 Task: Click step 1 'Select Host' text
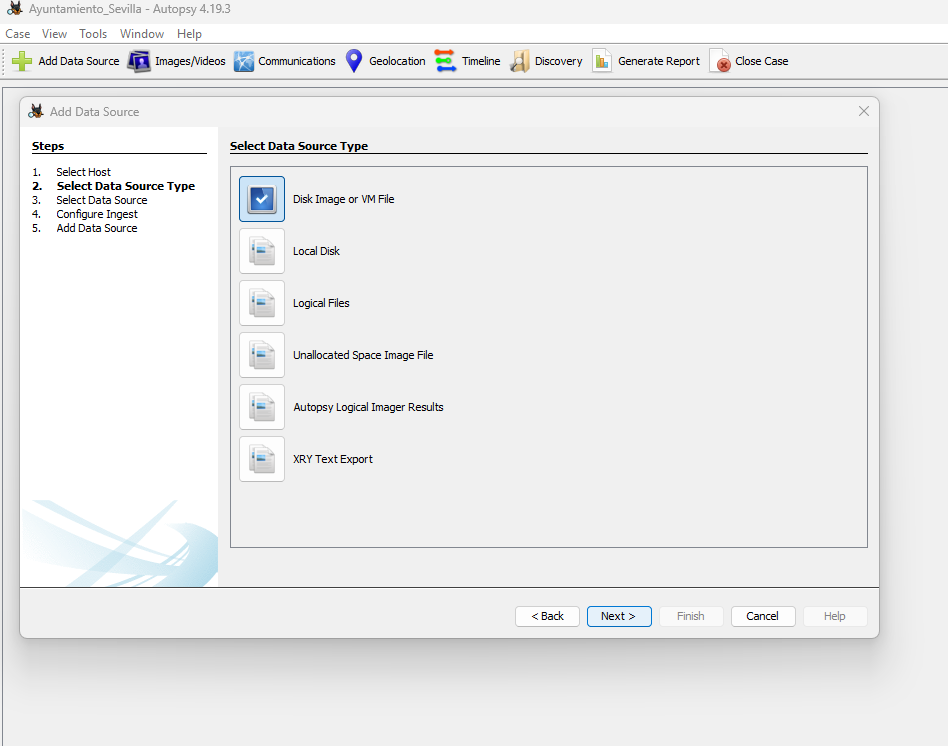click(x=83, y=172)
